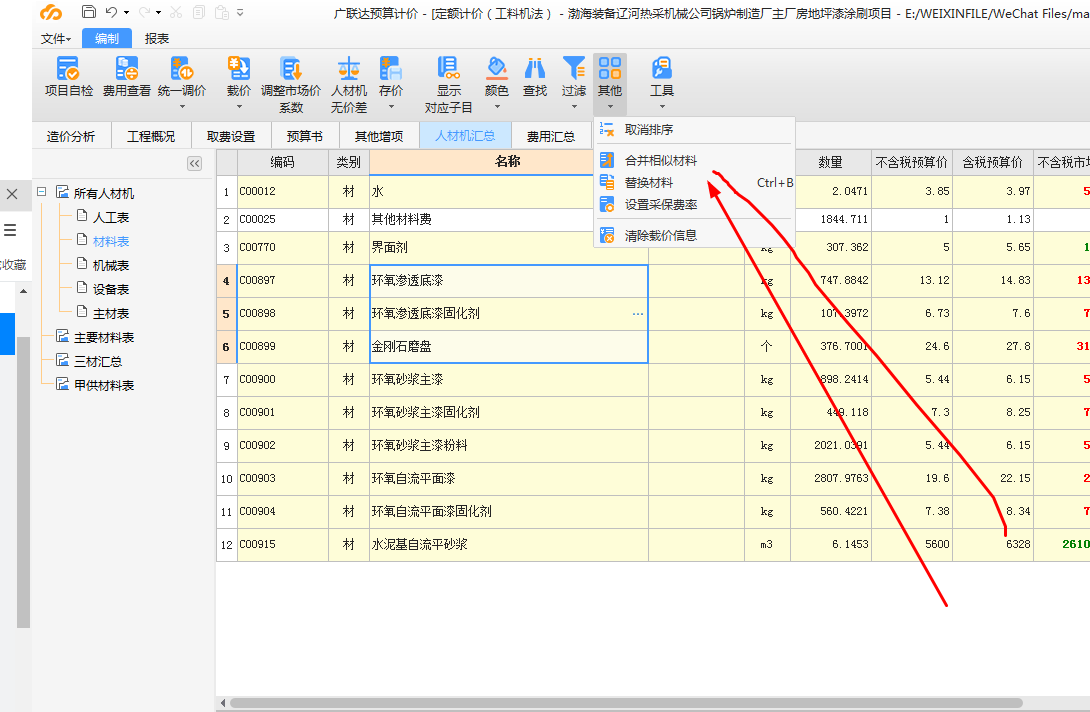Image resolution: width=1090 pixels, height=712 pixels.
Task: Open the 工程概况 tab
Action: click(x=151, y=136)
